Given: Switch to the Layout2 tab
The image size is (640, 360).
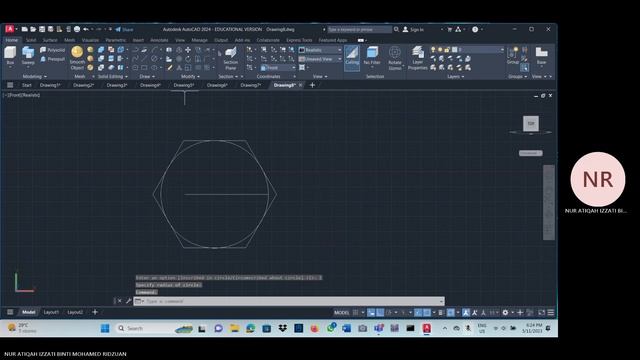Looking at the screenshot, I should coord(75,312).
